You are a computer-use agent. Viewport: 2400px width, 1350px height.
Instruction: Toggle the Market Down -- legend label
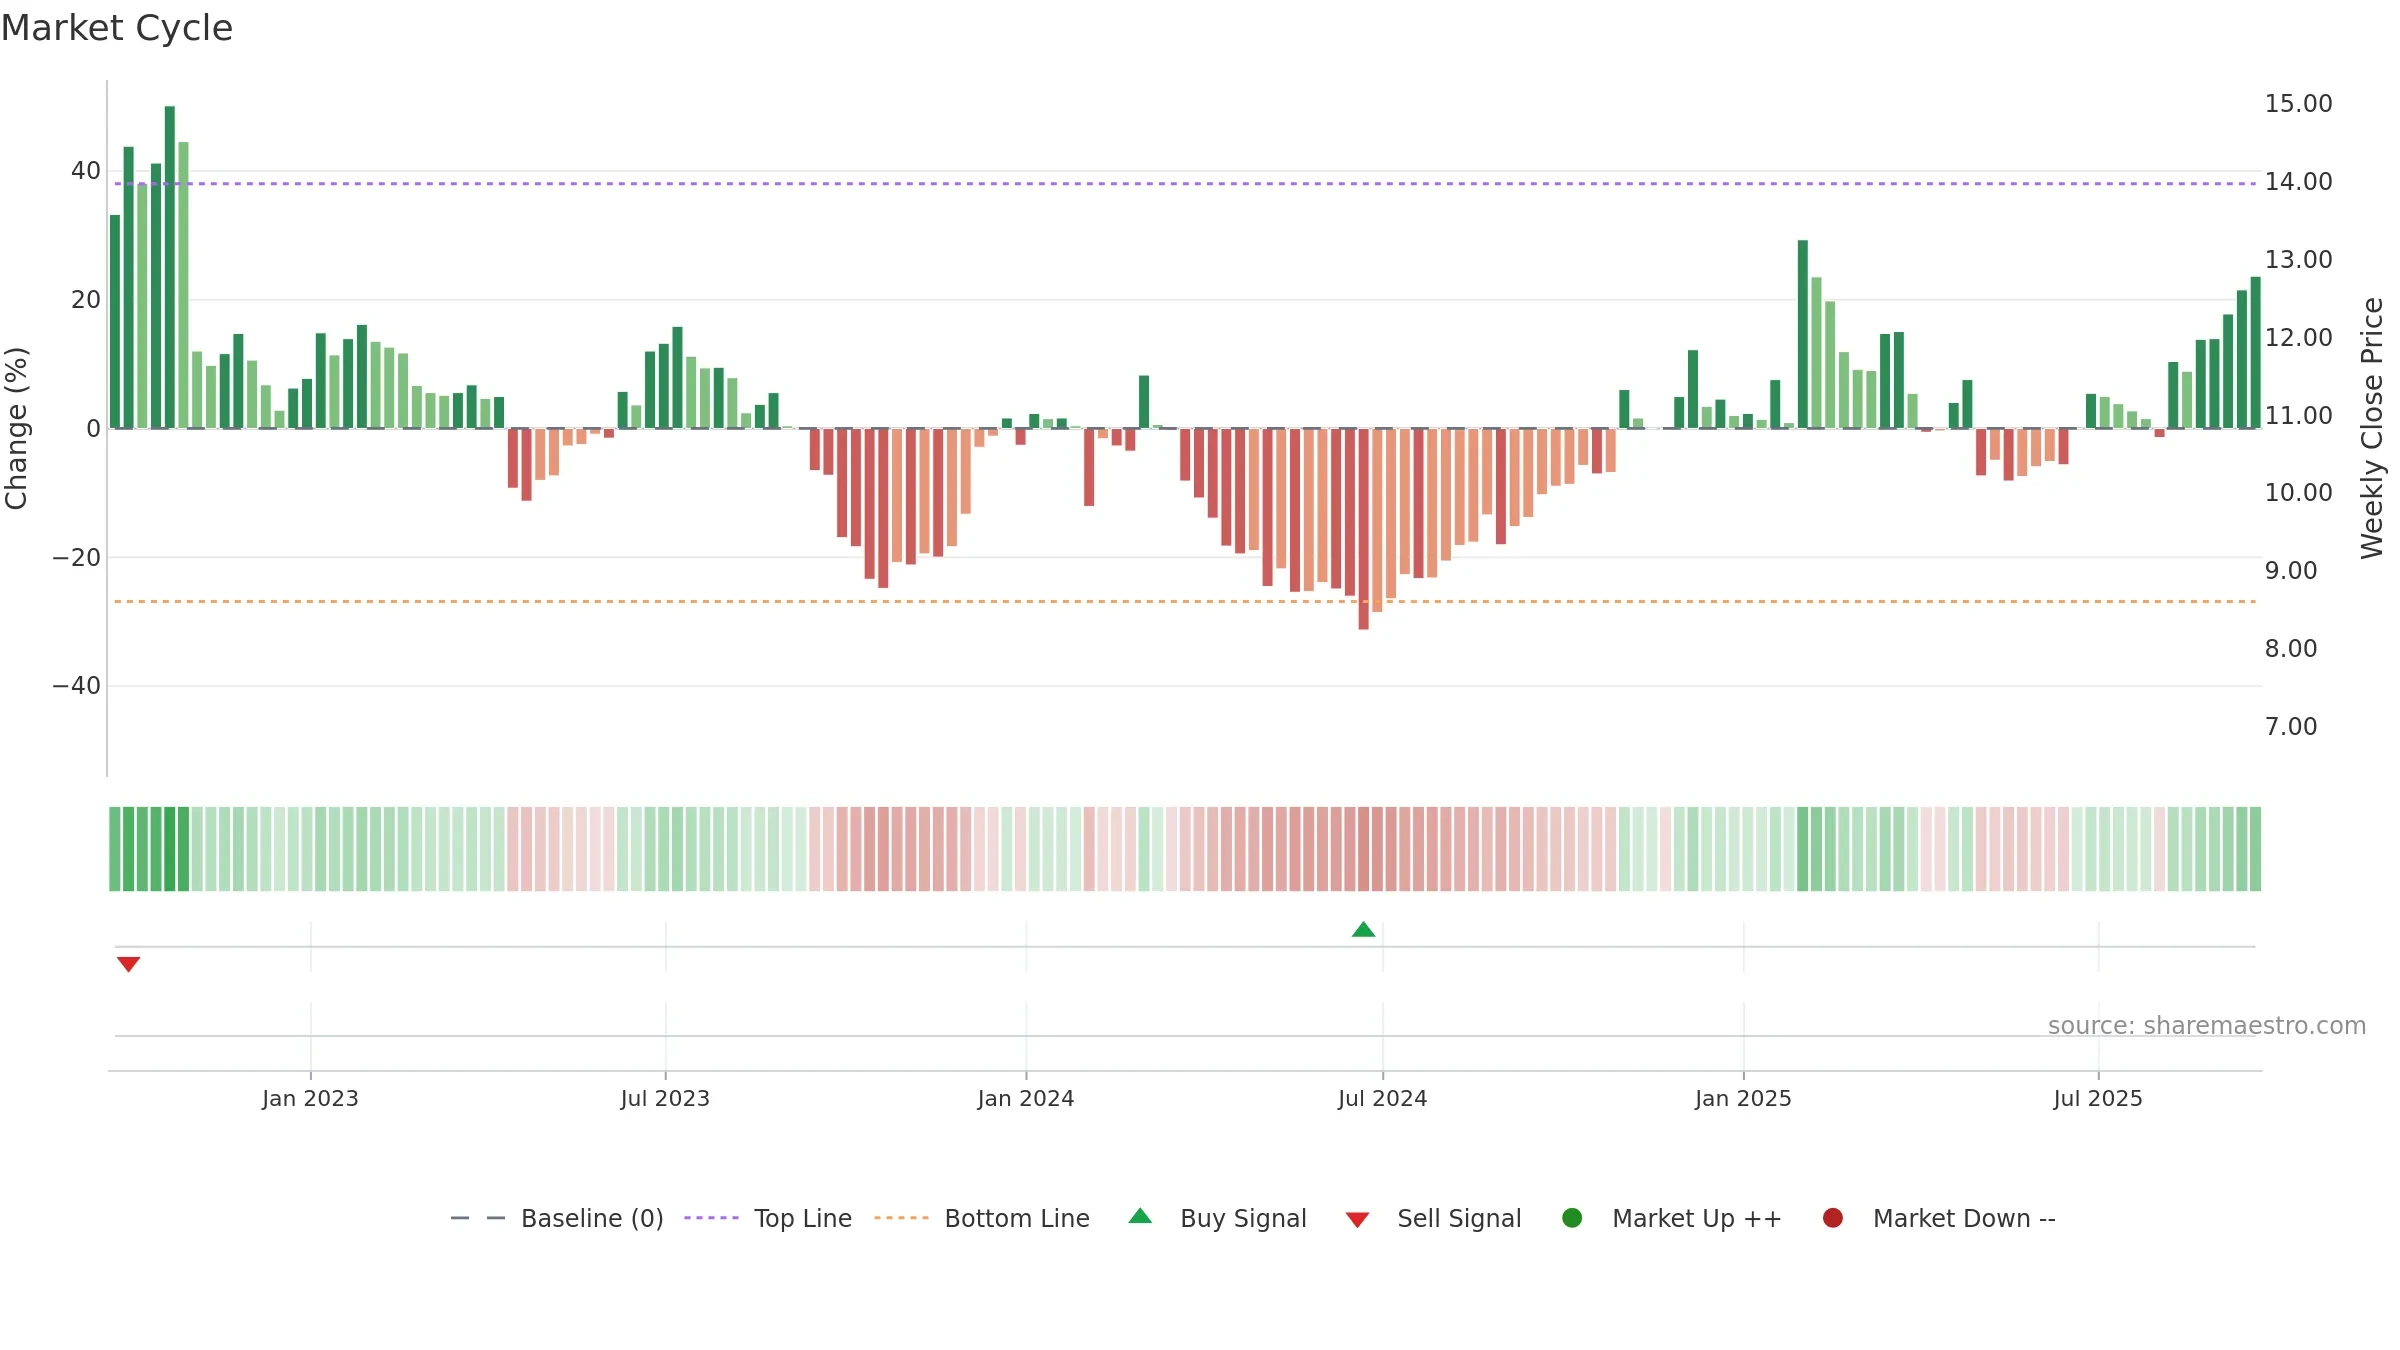1964,1218
